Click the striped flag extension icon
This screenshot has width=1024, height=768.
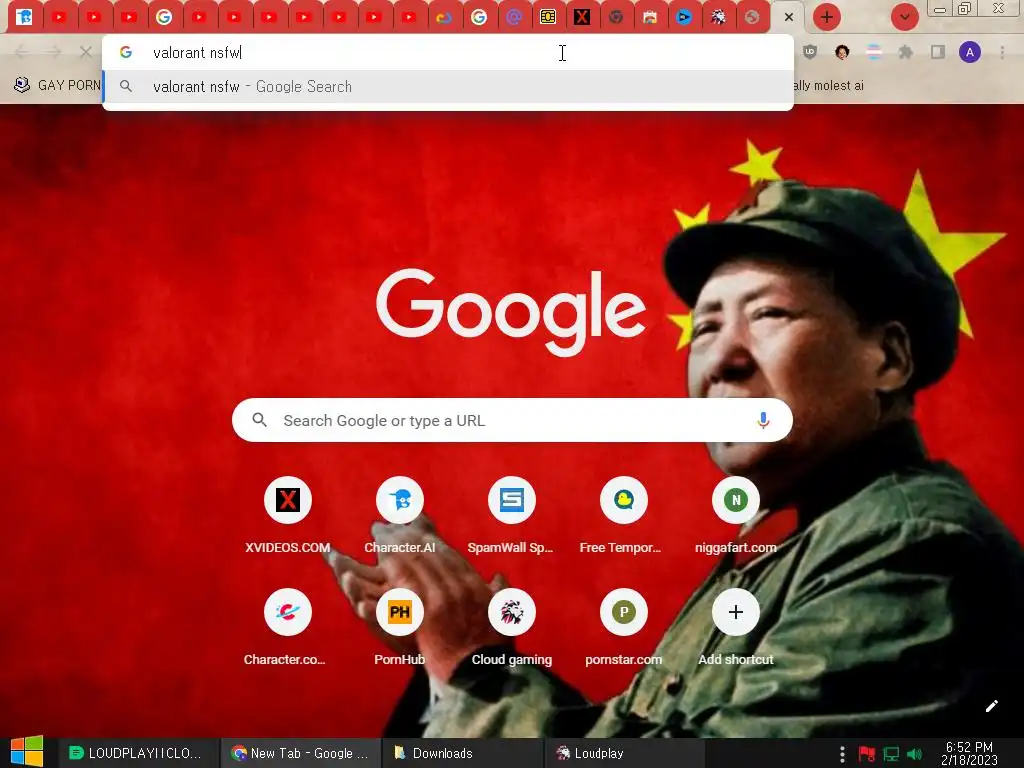(x=874, y=52)
